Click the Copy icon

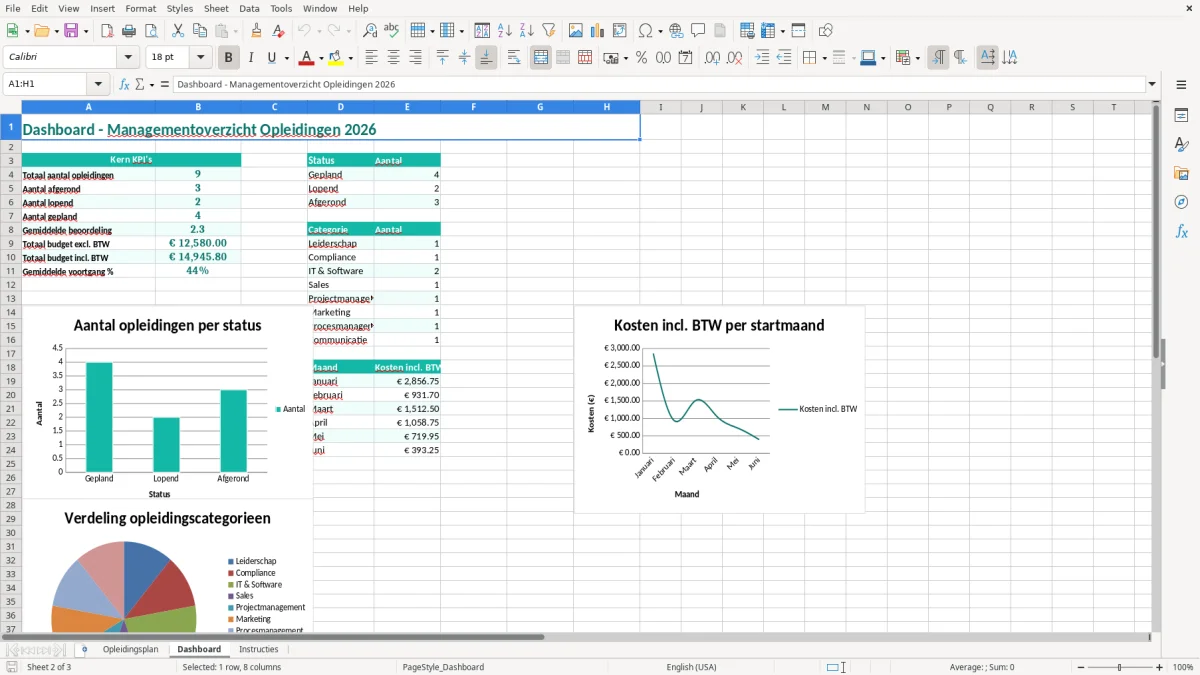pyautogui.click(x=200, y=31)
